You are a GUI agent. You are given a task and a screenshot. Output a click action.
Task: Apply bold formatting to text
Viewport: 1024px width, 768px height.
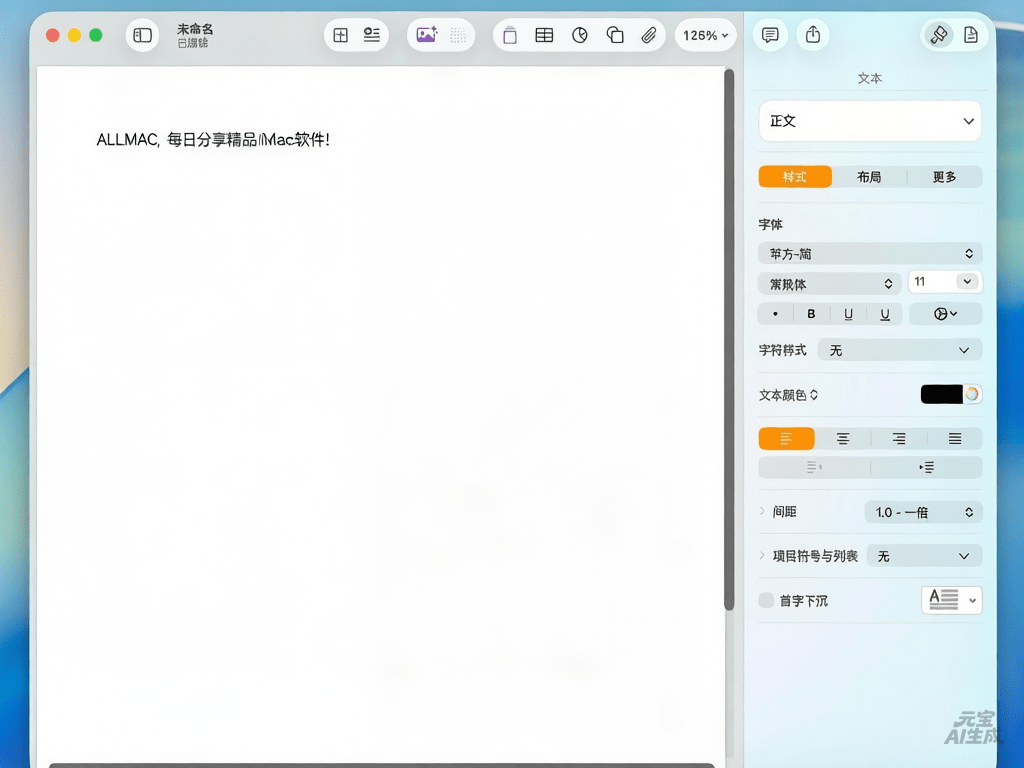click(x=811, y=313)
